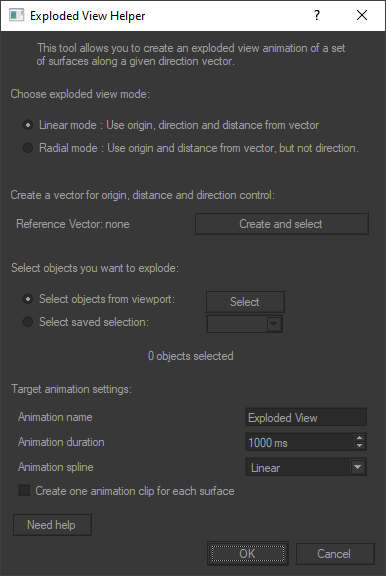386x576 pixels.
Task: Click the Select button for viewport objects
Action: [245, 302]
